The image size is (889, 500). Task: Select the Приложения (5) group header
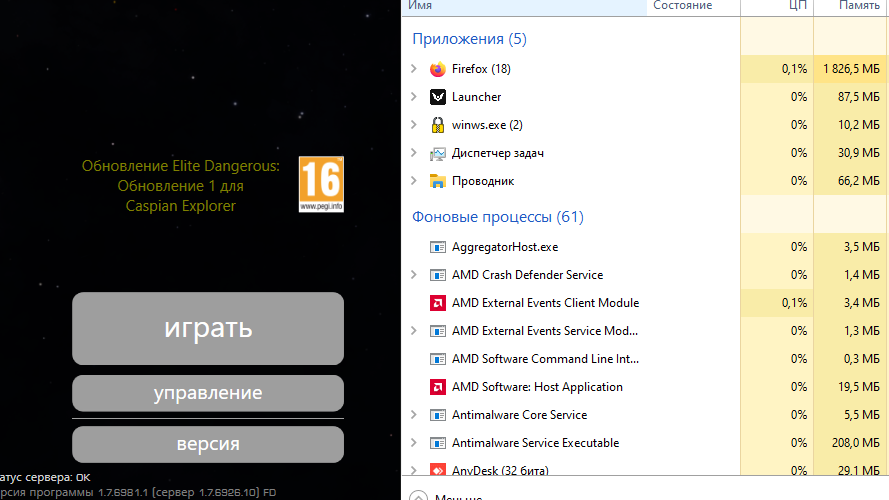[469, 39]
